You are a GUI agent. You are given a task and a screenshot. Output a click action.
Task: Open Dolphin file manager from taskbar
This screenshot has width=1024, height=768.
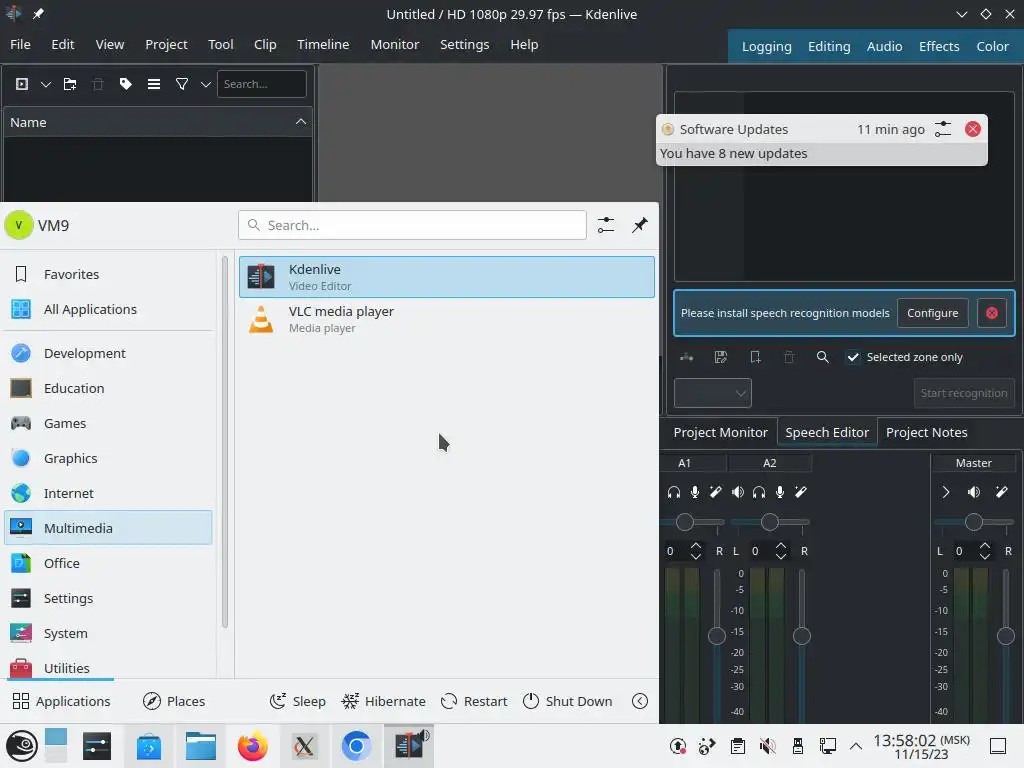pyautogui.click(x=200, y=746)
